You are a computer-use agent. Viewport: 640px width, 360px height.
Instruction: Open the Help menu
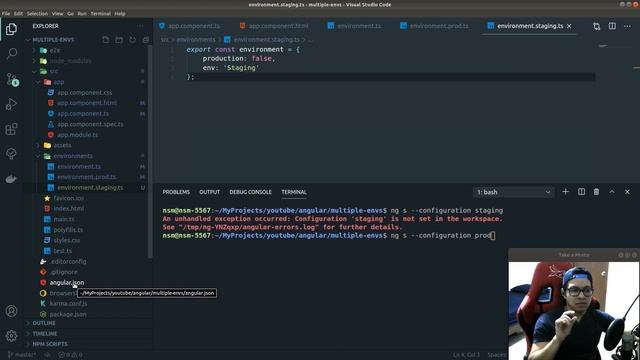[x=120, y=13]
